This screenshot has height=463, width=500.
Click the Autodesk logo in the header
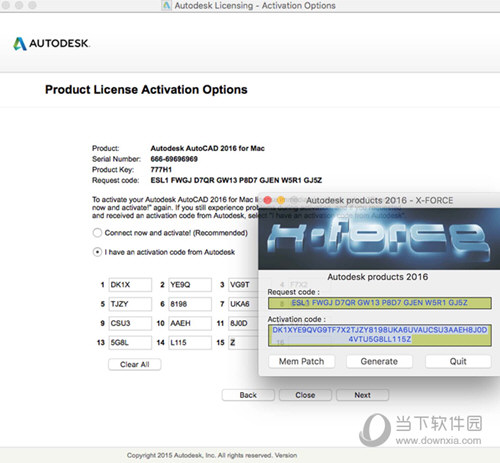pos(51,43)
